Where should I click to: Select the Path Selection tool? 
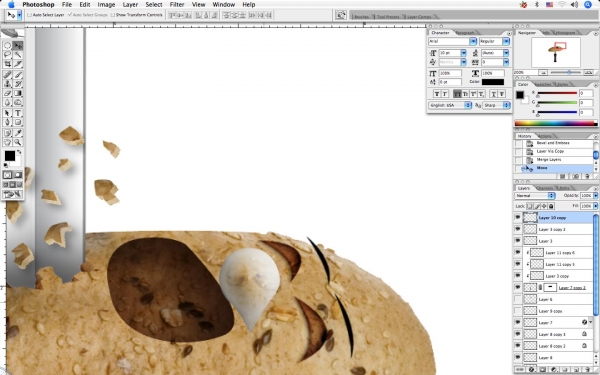[7, 113]
